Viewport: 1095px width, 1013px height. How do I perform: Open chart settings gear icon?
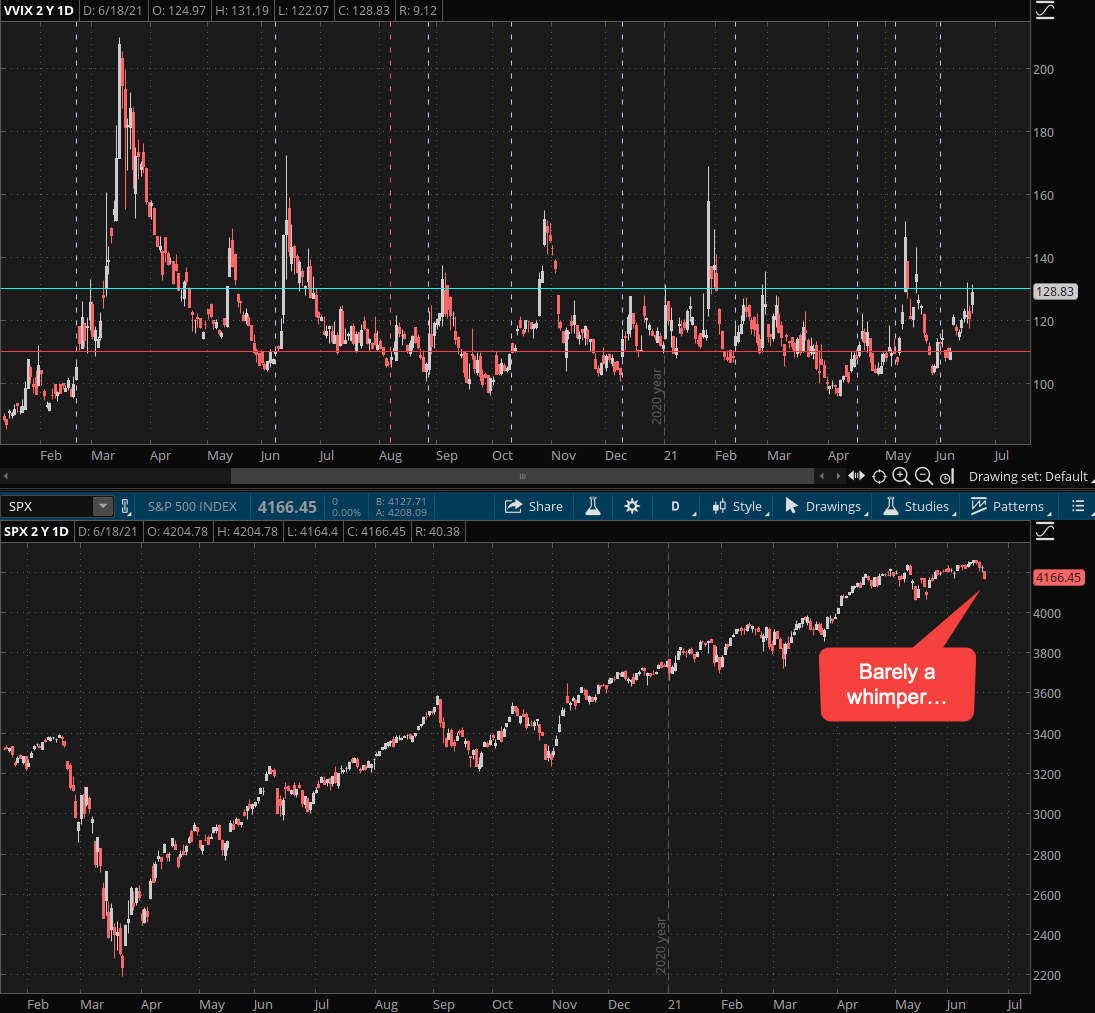click(x=632, y=506)
